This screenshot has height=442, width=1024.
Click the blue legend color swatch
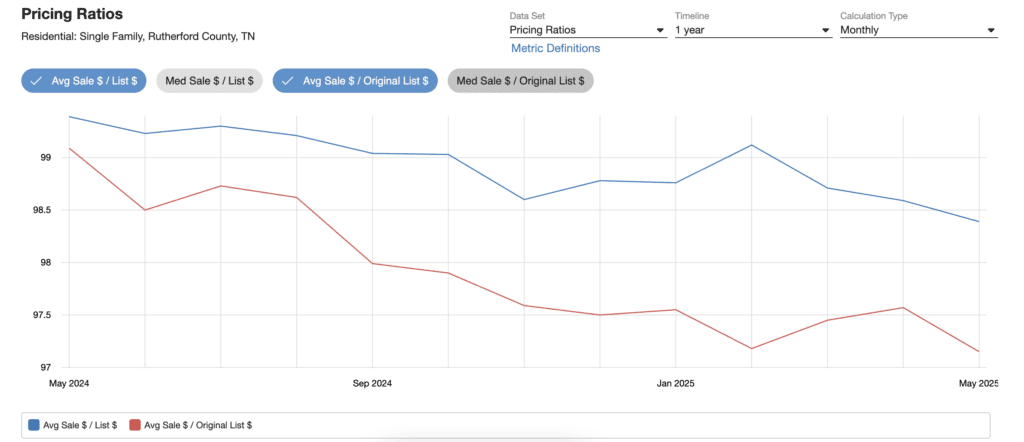click(x=34, y=425)
